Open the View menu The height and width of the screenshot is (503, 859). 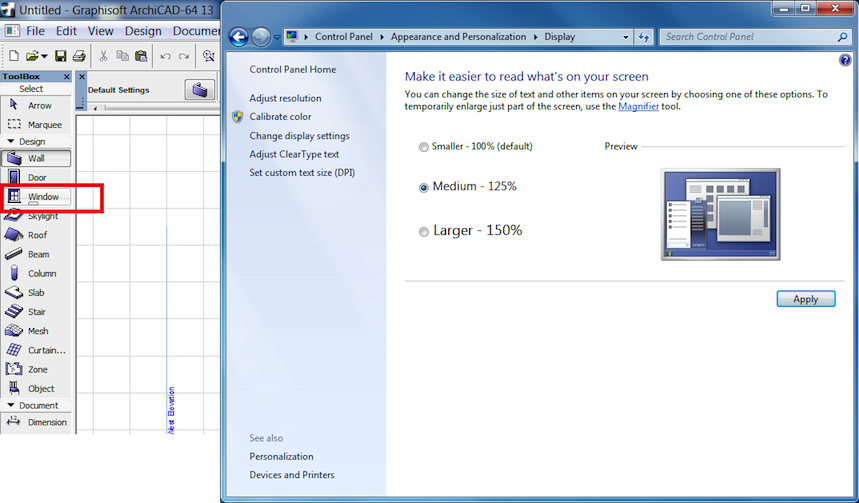pyautogui.click(x=101, y=31)
